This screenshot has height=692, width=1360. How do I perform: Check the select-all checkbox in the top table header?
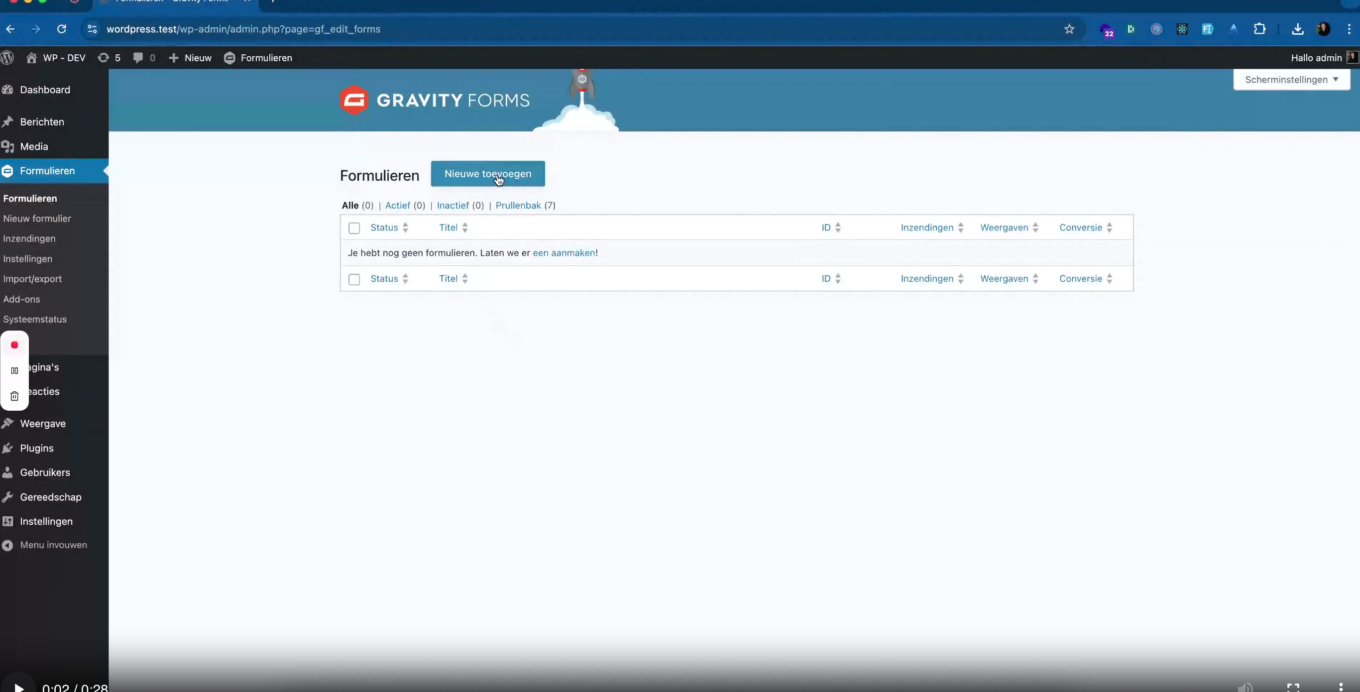coord(354,227)
